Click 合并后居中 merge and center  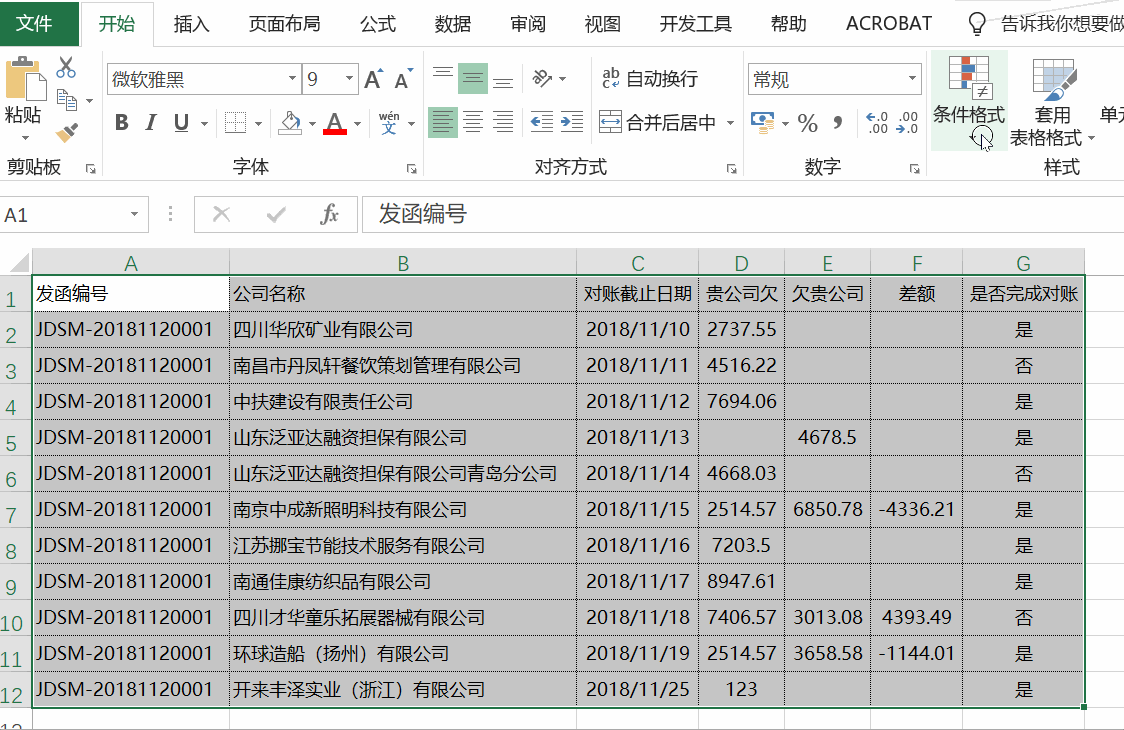(658, 123)
